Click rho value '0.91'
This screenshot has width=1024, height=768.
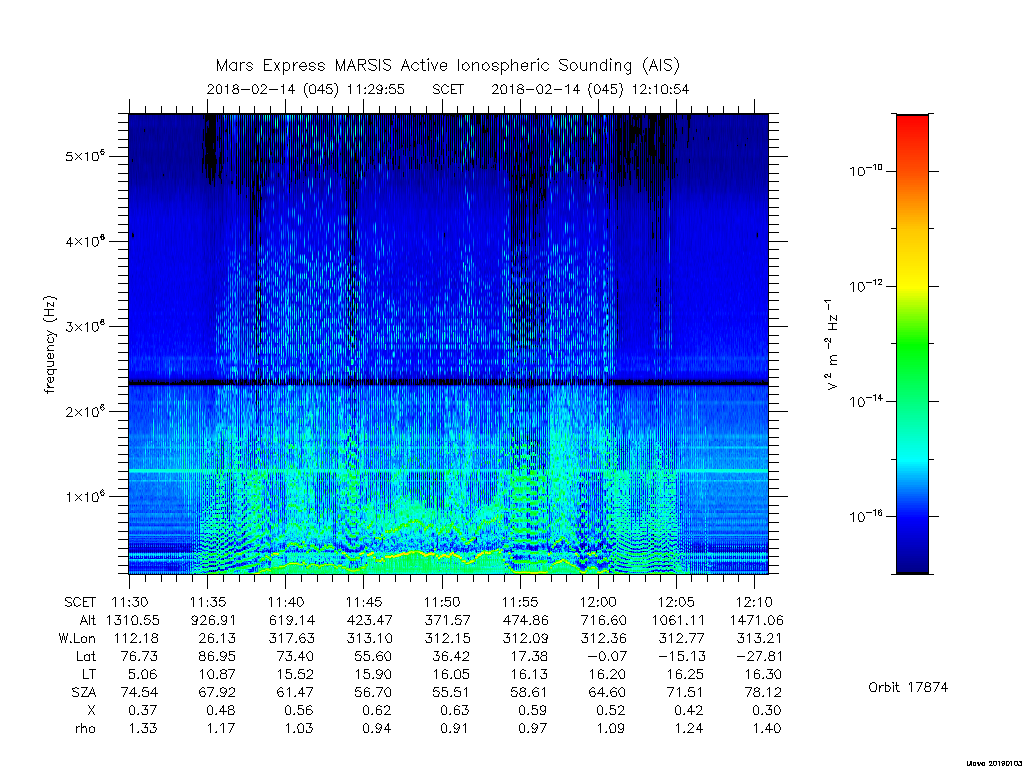[x=455, y=728]
